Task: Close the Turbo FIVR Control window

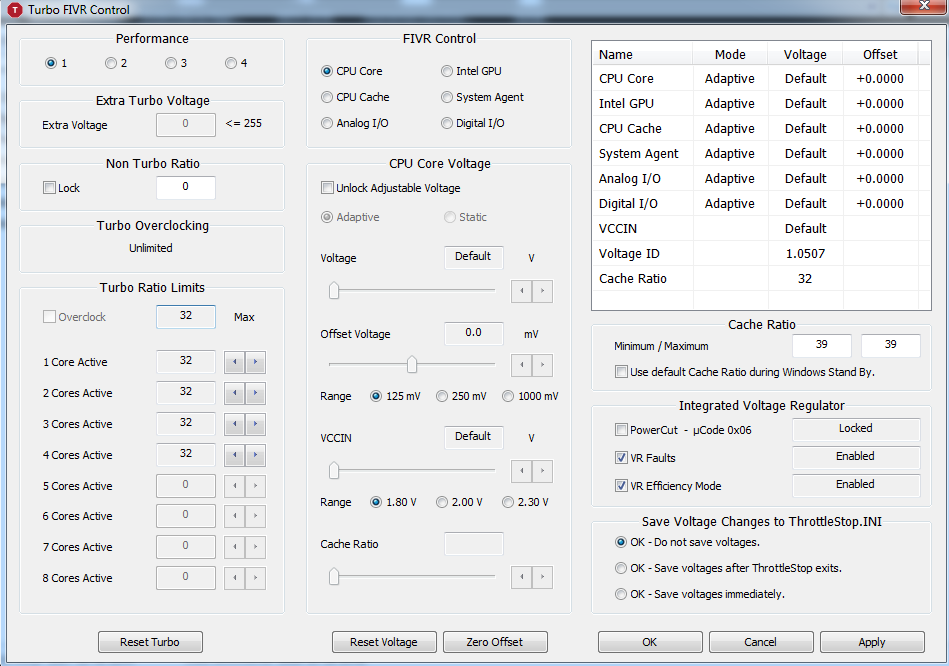Action: (923, 6)
